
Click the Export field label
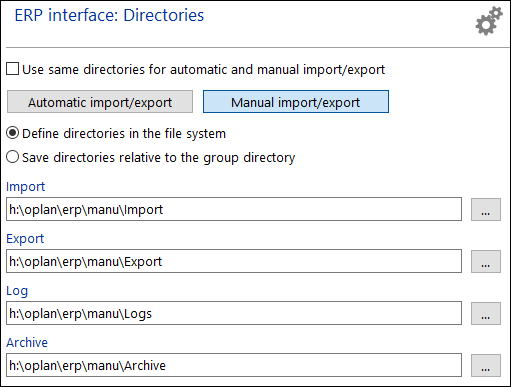click(25, 239)
